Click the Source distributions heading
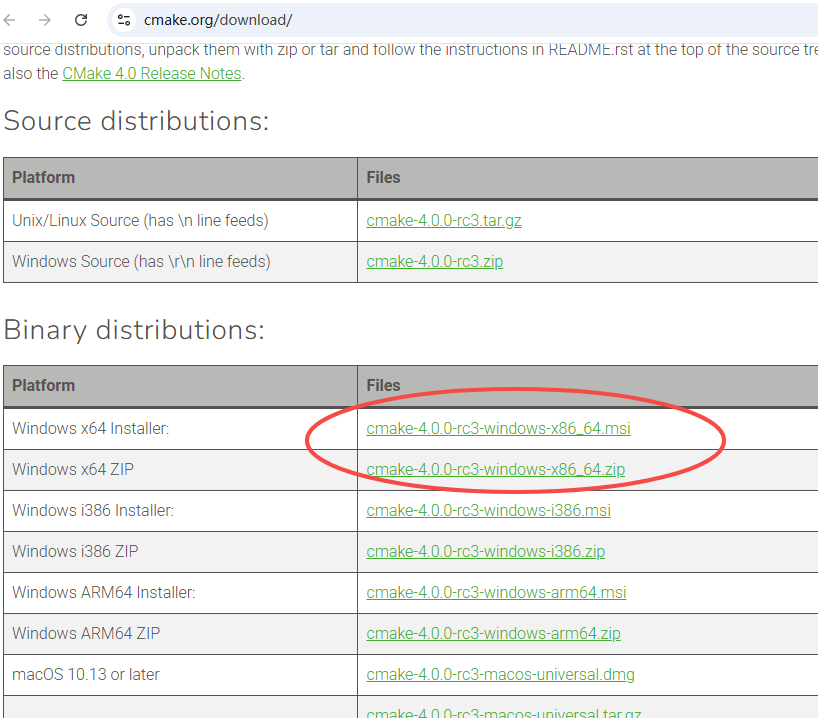818x718 pixels. click(136, 121)
